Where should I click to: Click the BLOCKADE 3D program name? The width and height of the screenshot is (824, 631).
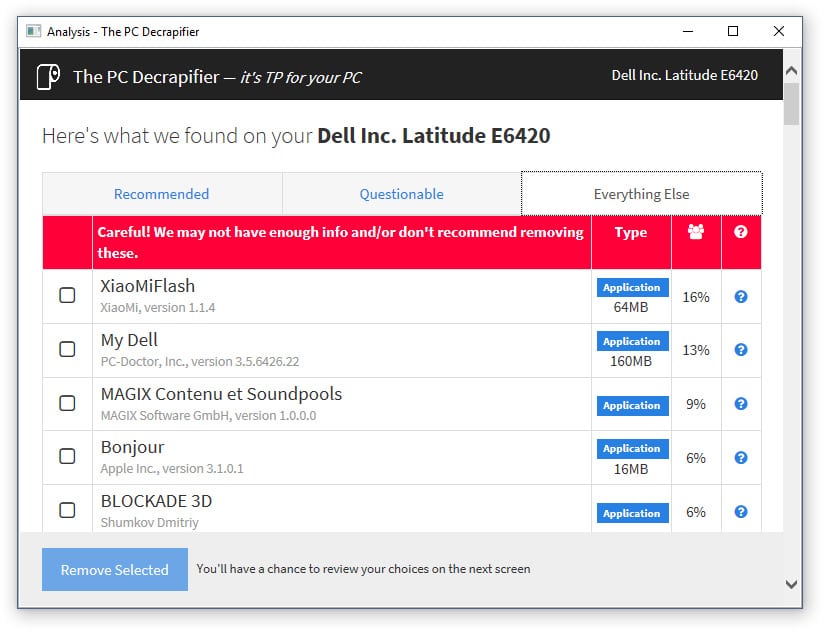pos(157,501)
